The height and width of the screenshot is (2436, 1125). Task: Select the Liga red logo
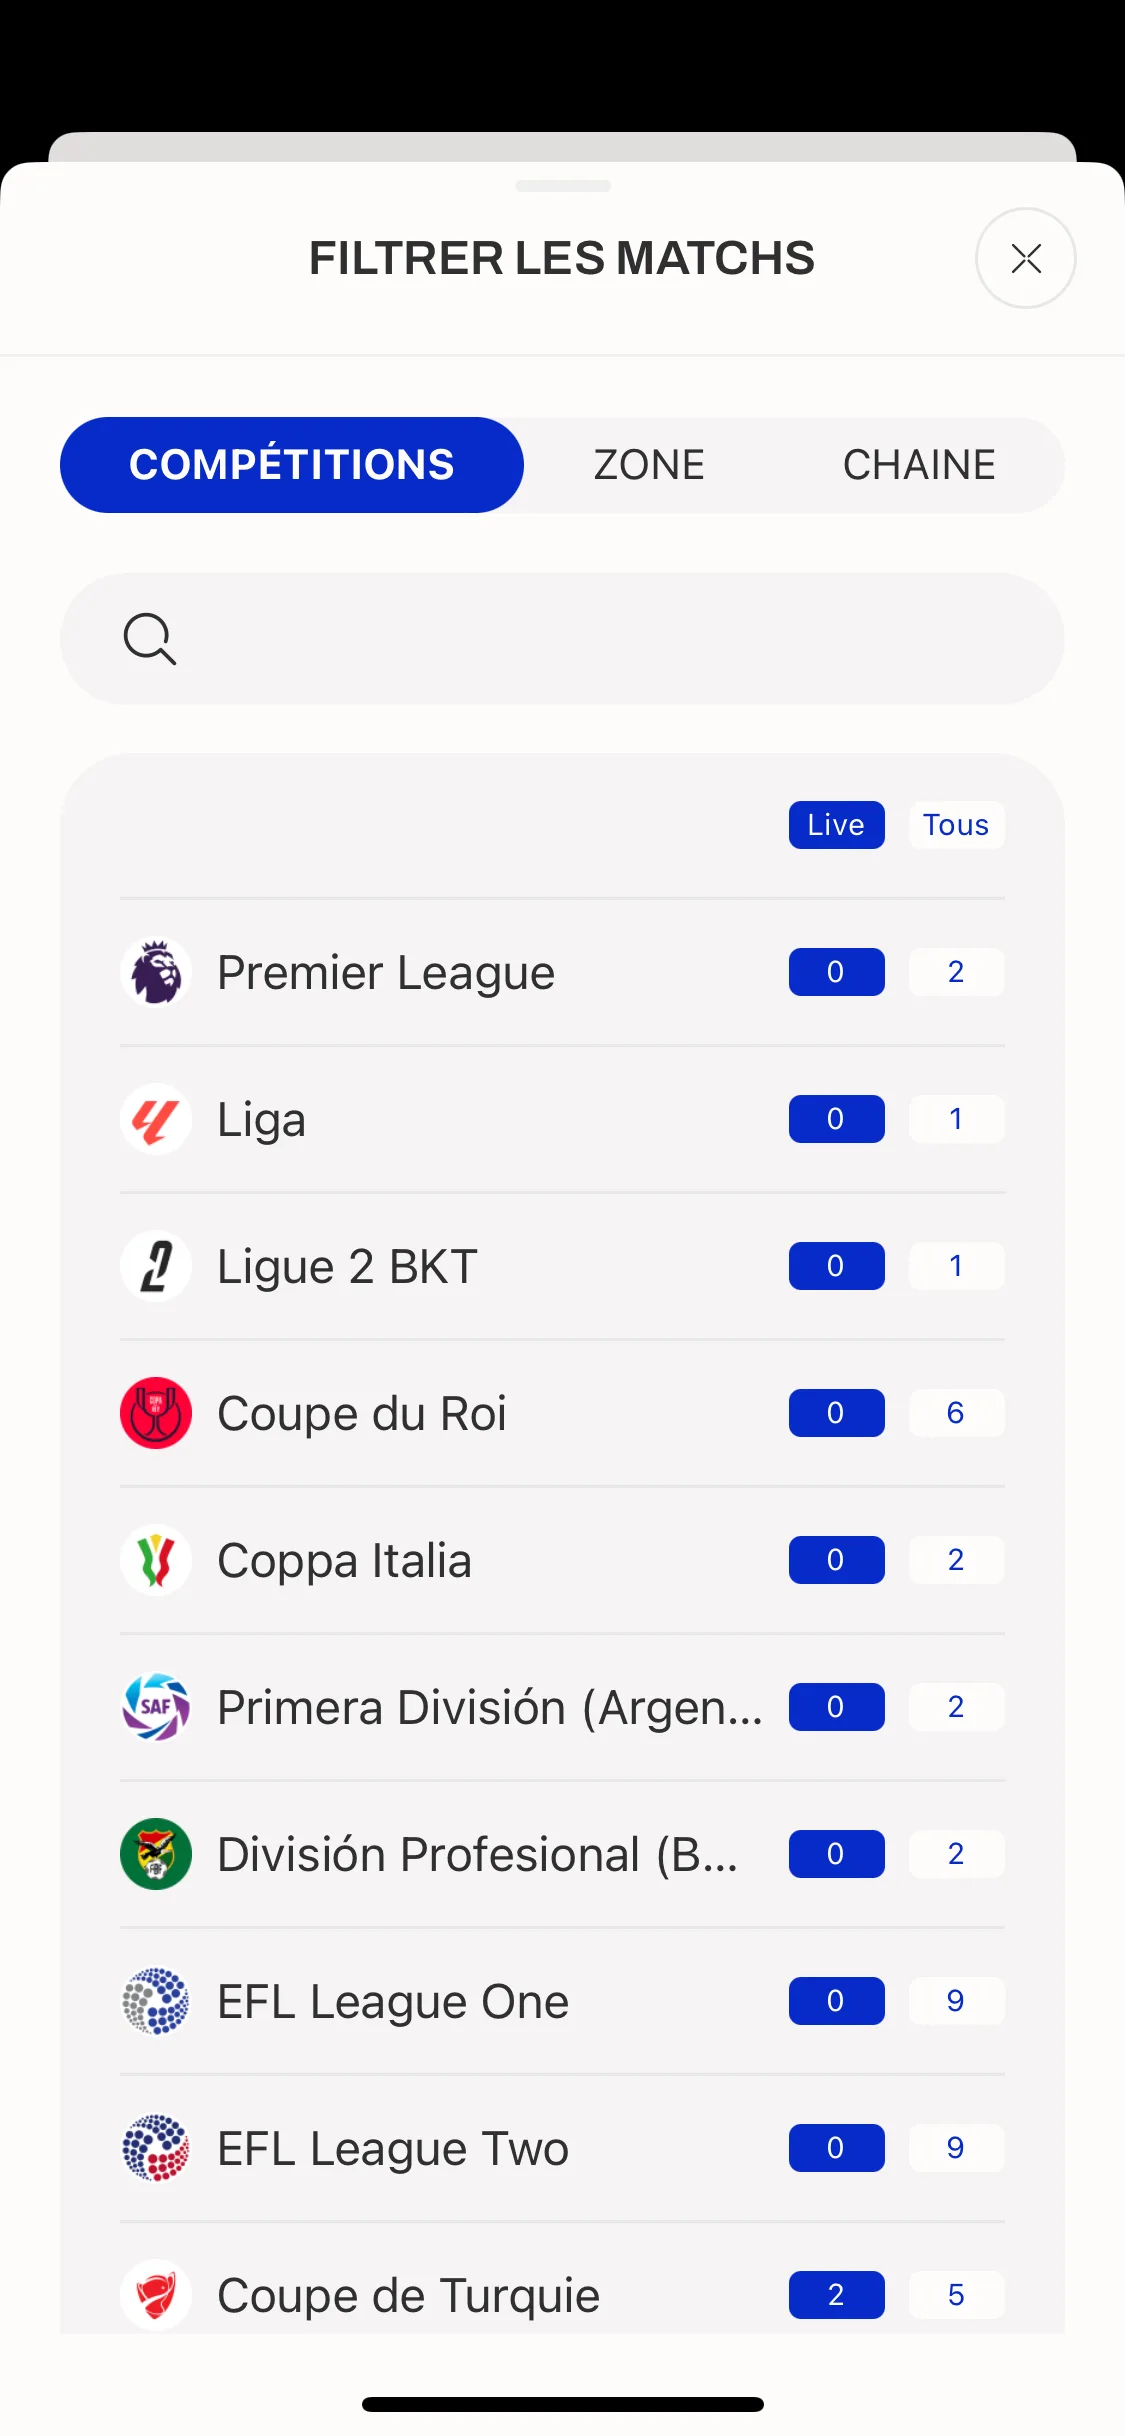(x=156, y=1119)
